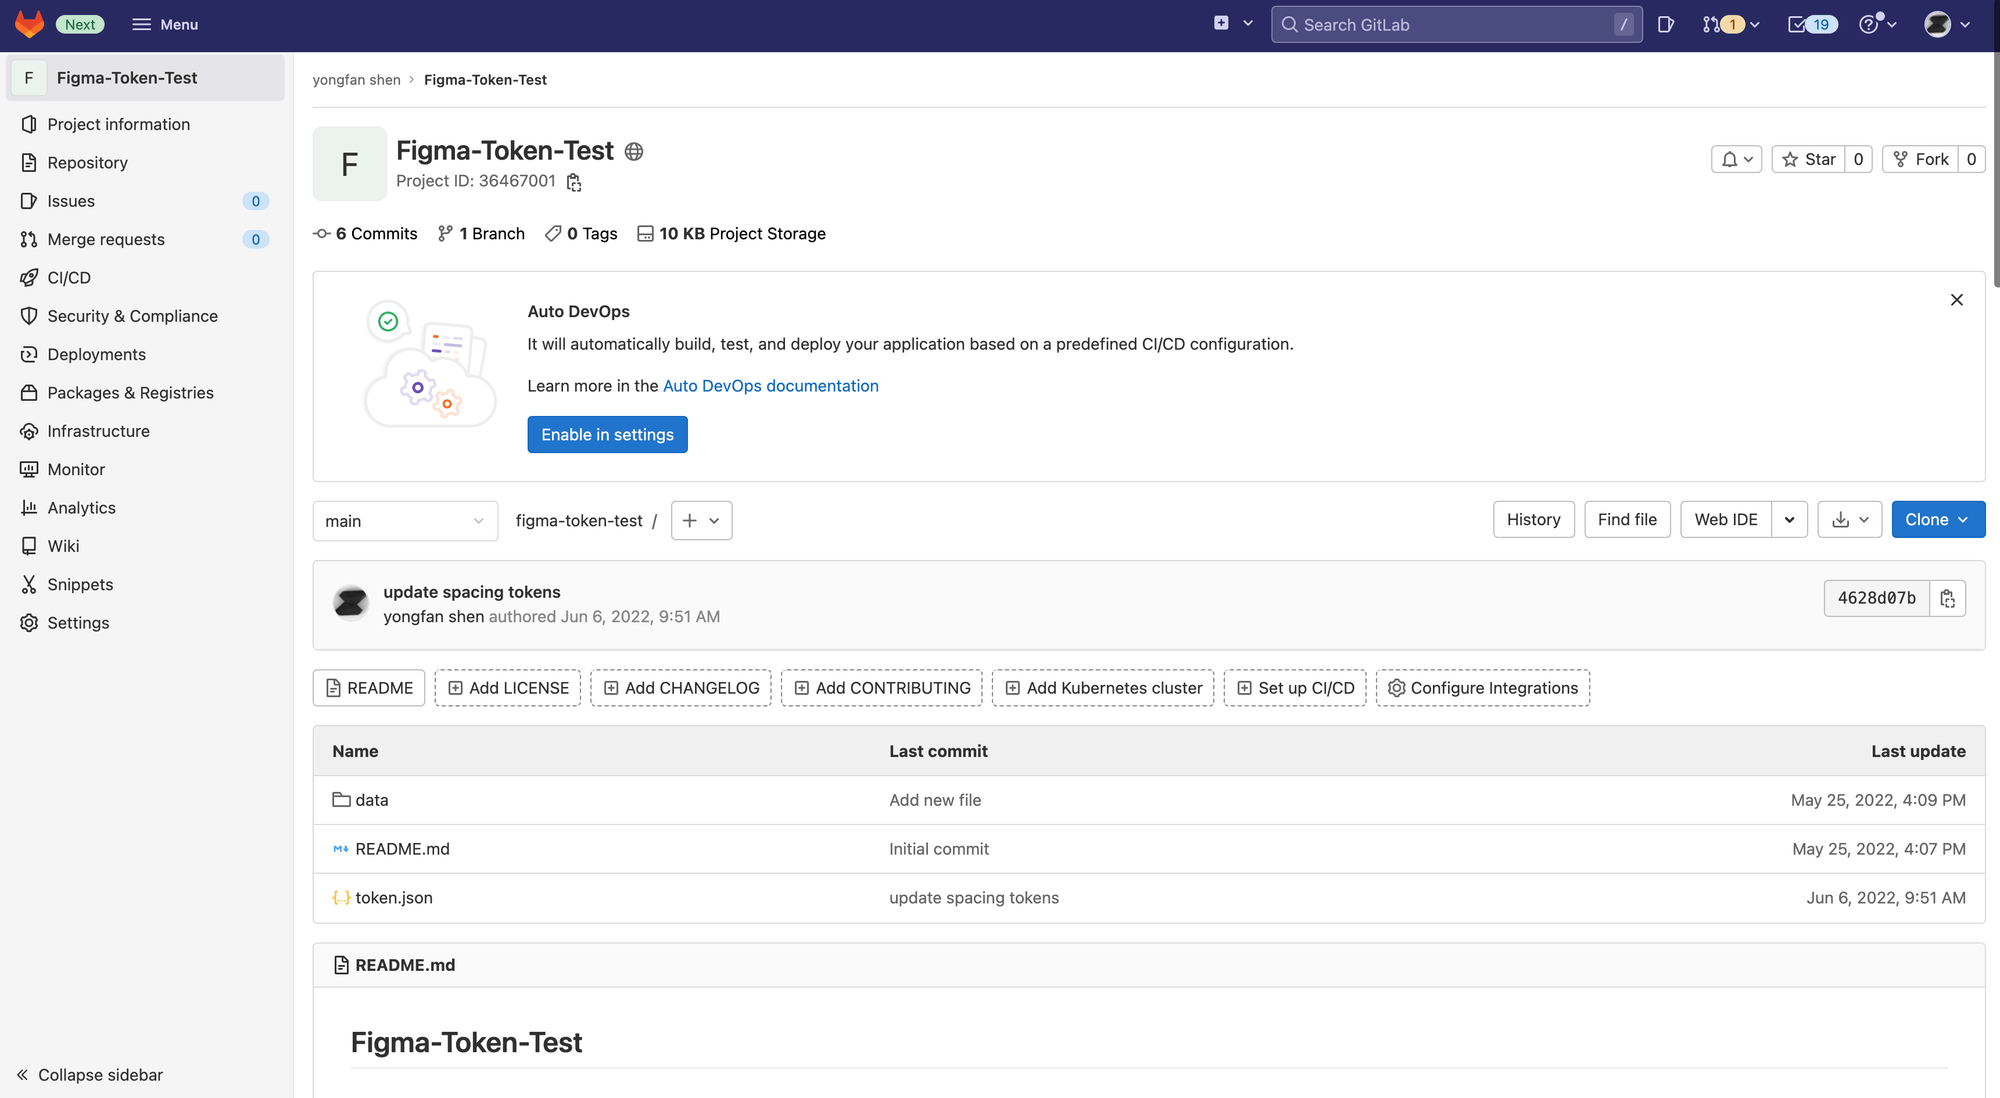Expand the Web IDE options arrow

point(1790,519)
